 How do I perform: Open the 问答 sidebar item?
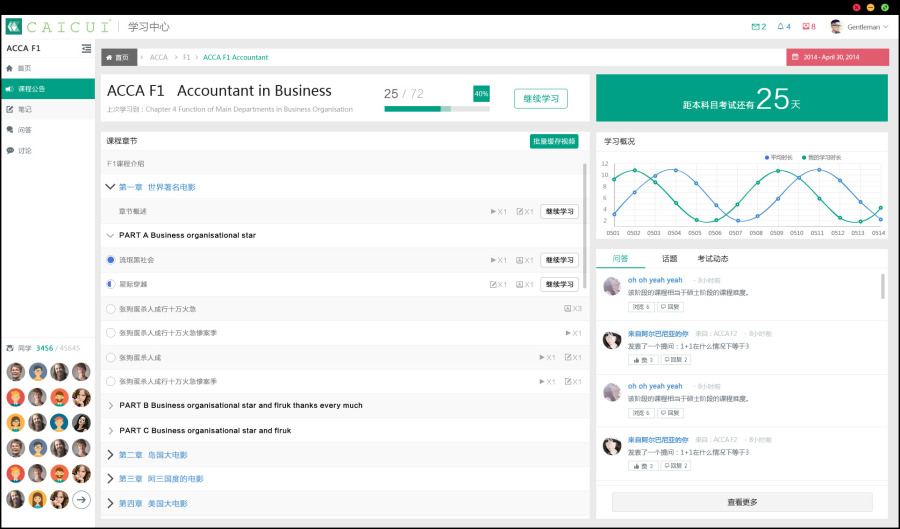pyautogui.click(x=48, y=130)
